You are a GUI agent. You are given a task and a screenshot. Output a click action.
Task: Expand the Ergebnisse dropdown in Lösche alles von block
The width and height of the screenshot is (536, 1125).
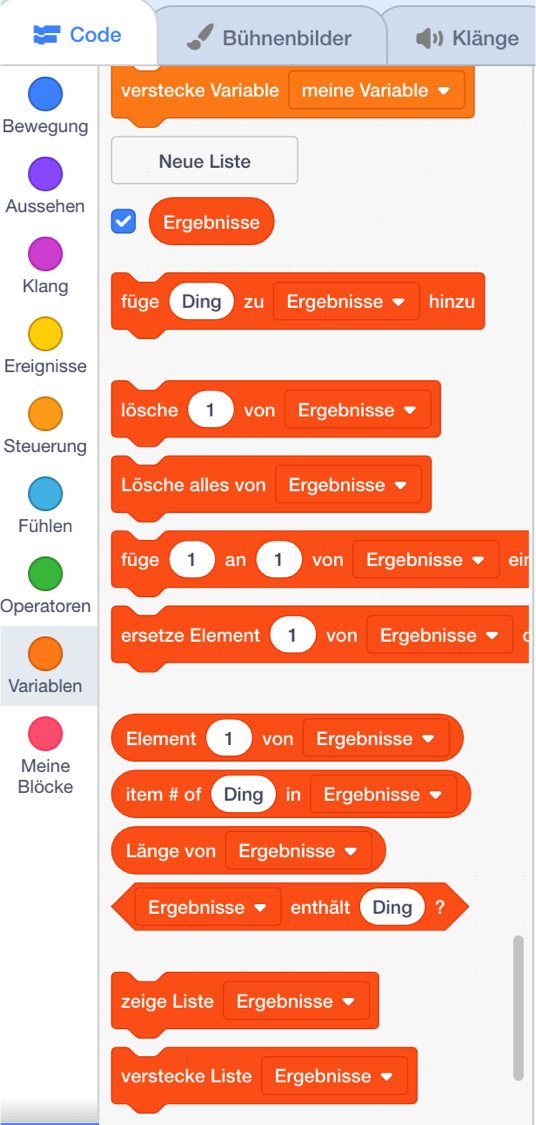tap(347, 485)
